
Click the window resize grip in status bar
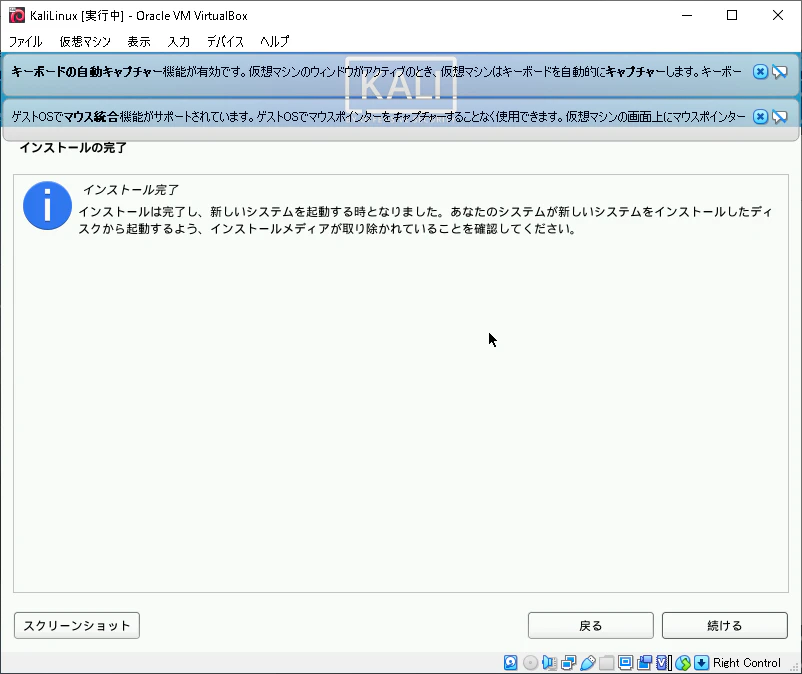pyautogui.click(x=794, y=667)
